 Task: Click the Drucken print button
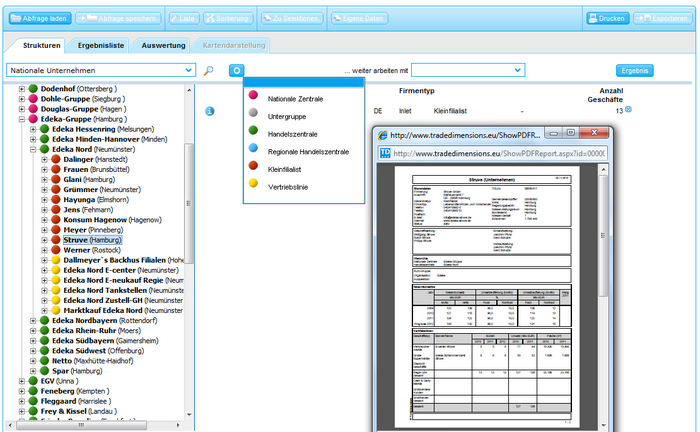(606, 18)
